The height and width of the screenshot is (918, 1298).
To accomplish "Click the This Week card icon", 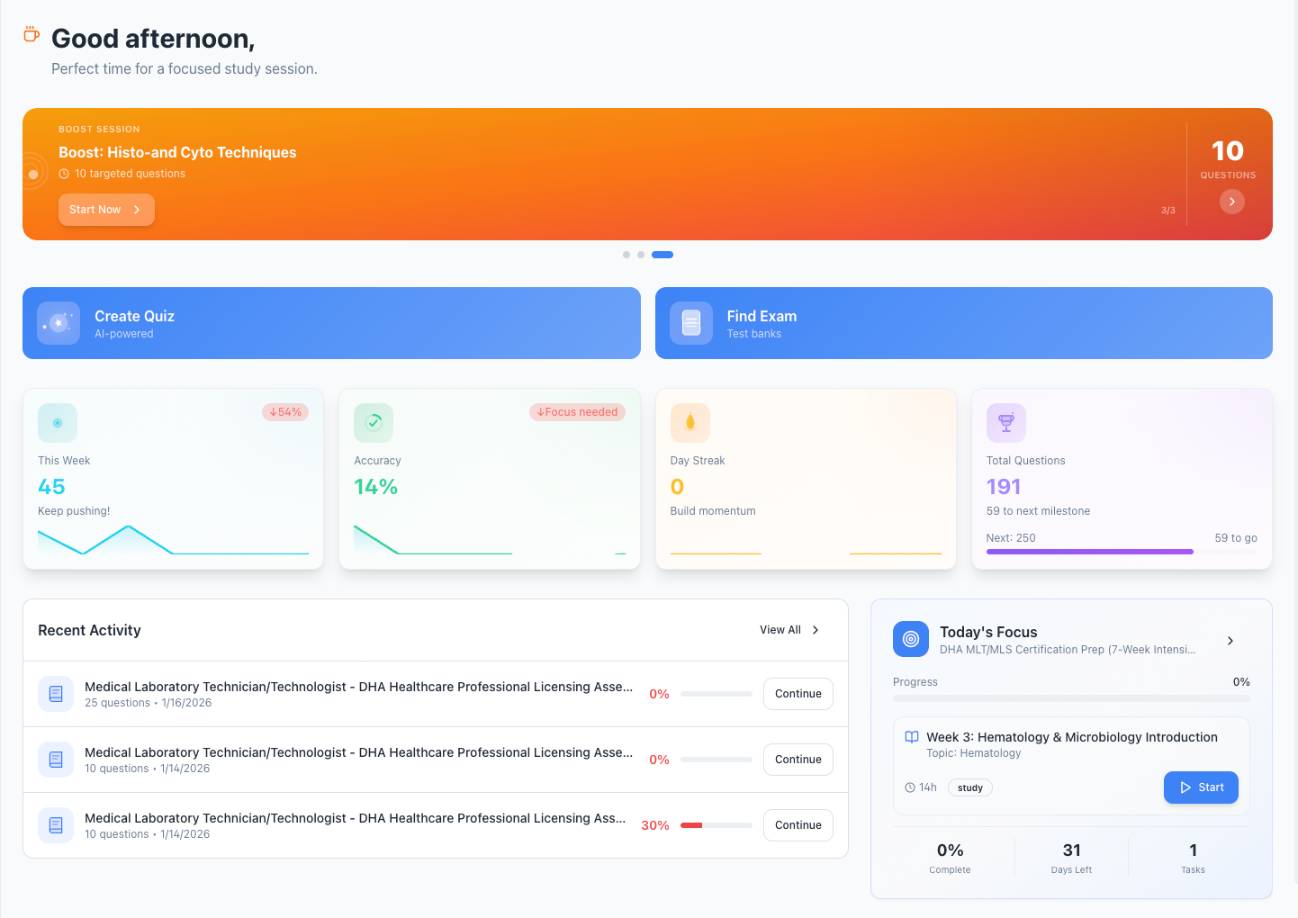I will [x=57, y=423].
